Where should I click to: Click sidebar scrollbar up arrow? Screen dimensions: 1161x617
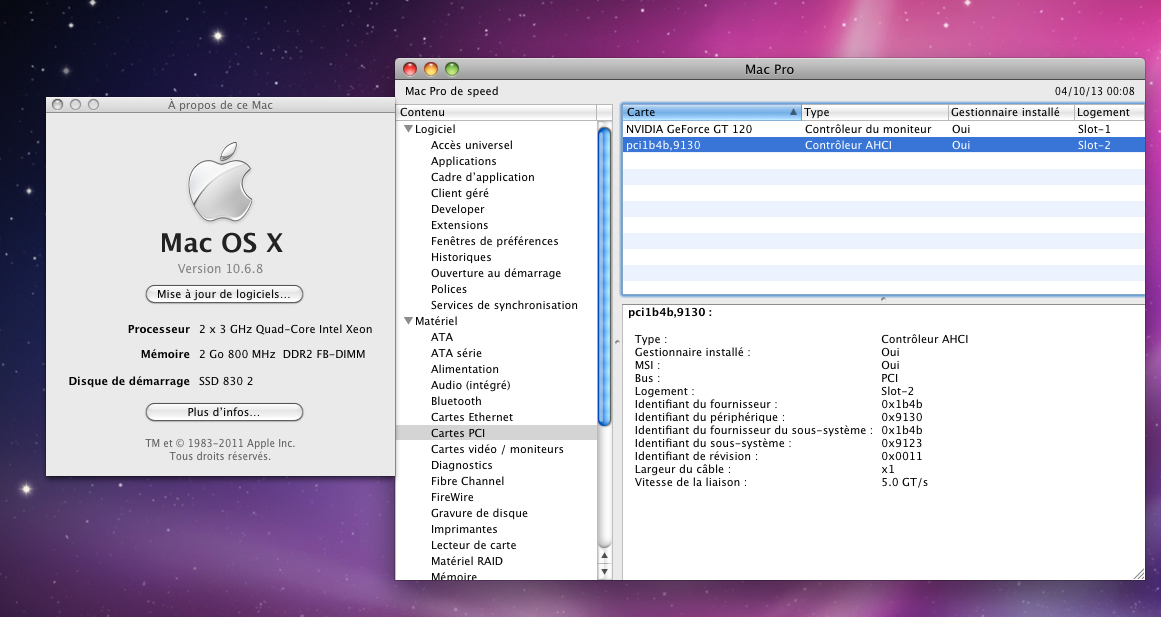(x=604, y=556)
